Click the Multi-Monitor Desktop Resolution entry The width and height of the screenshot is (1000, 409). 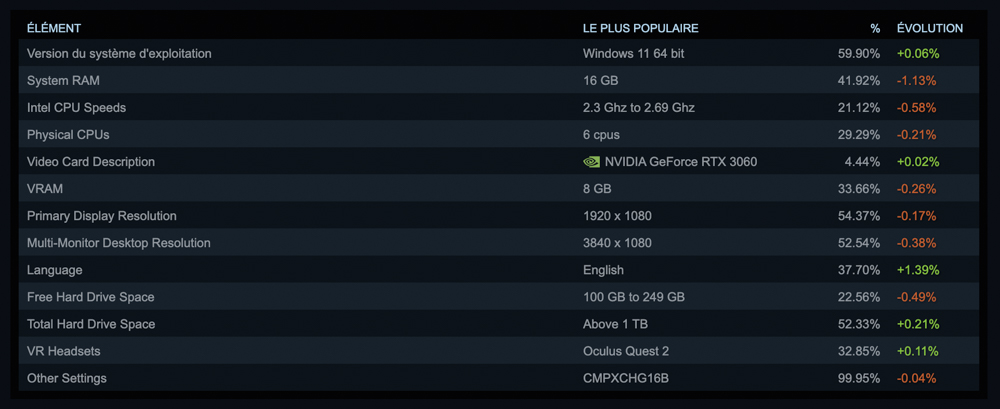[499, 243]
